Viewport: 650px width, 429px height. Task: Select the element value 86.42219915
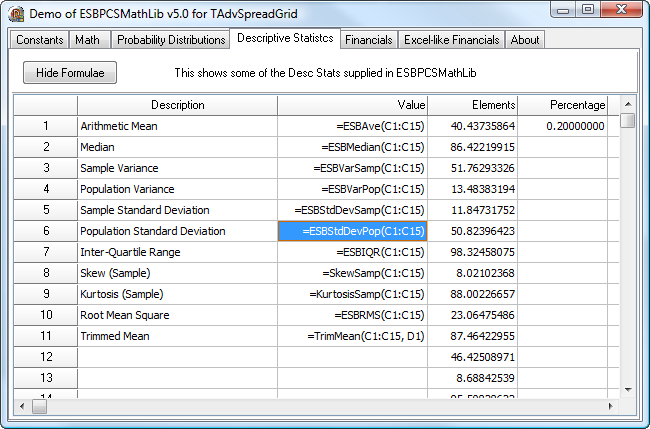coord(473,147)
